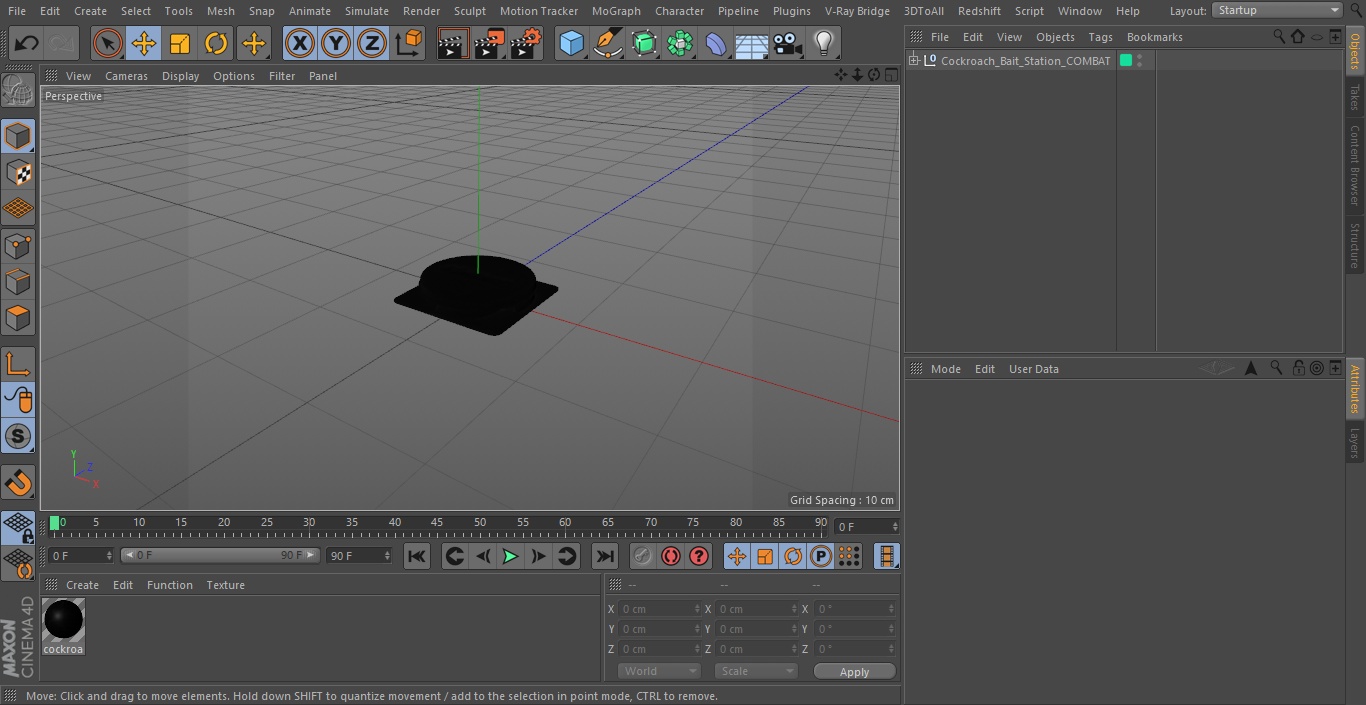Switch to the Layers side tab
The image size is (1366, 705).
coord(1355,441)
